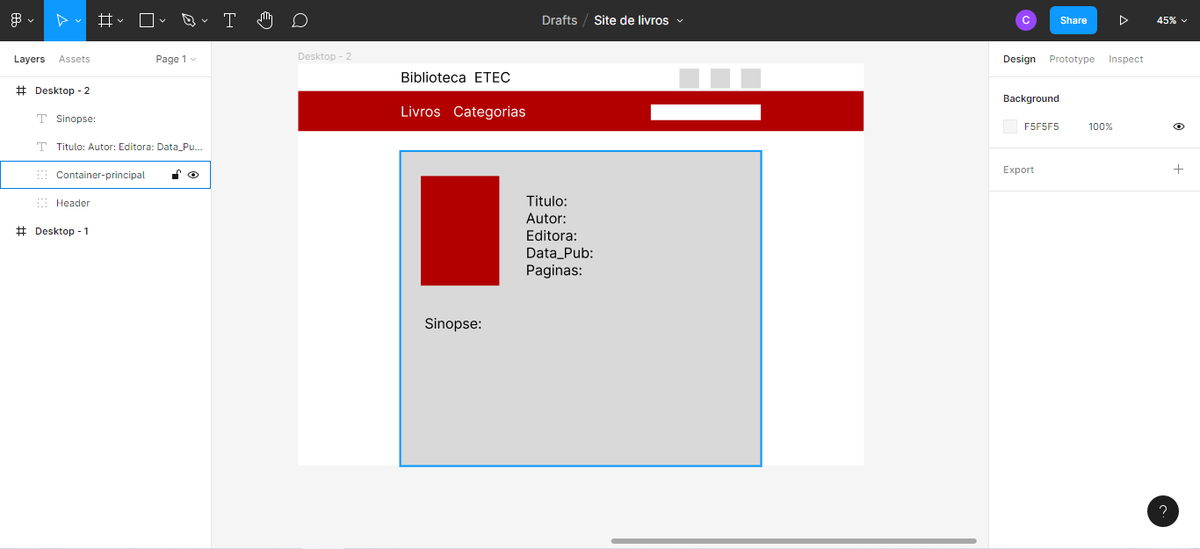Select the Pen tool
This screenshot has width=1200, height=549.
point(189,20)
